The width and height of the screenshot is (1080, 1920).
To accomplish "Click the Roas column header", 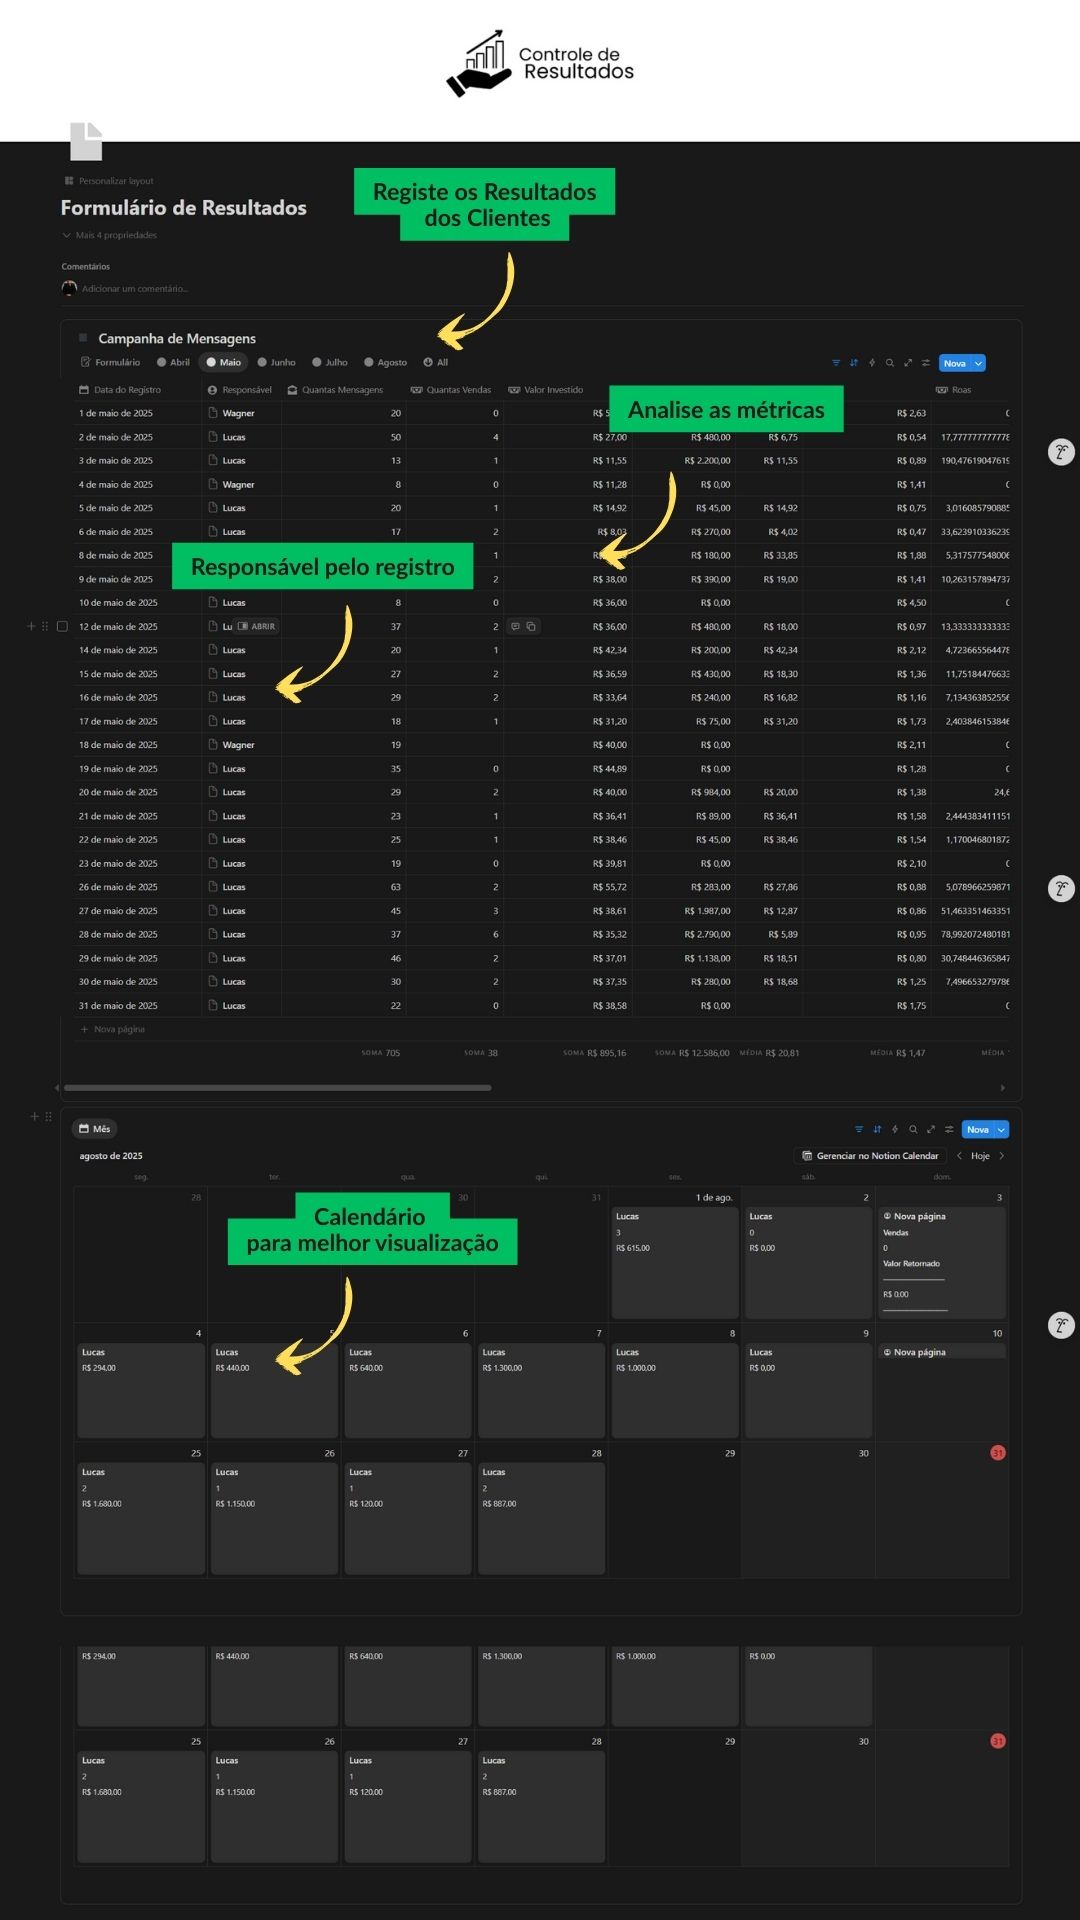I will click(x=954, y=390).
